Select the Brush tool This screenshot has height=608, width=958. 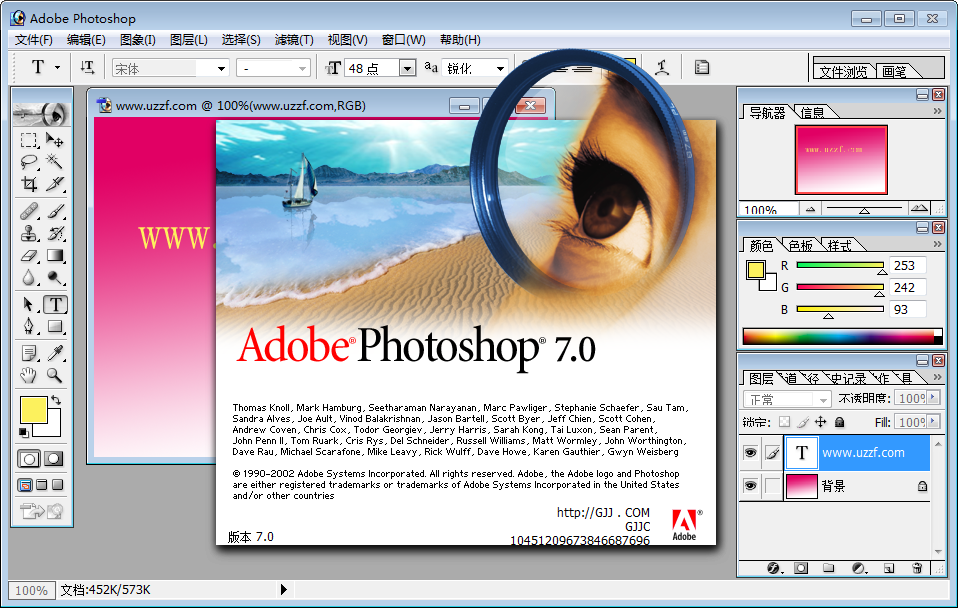pos(55,211)
